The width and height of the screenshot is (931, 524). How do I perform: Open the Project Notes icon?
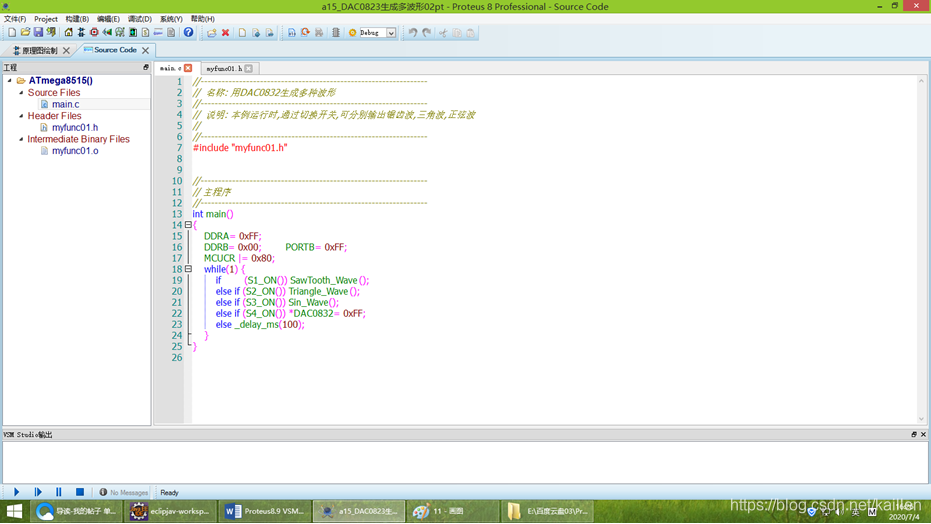tap(171, 33)
